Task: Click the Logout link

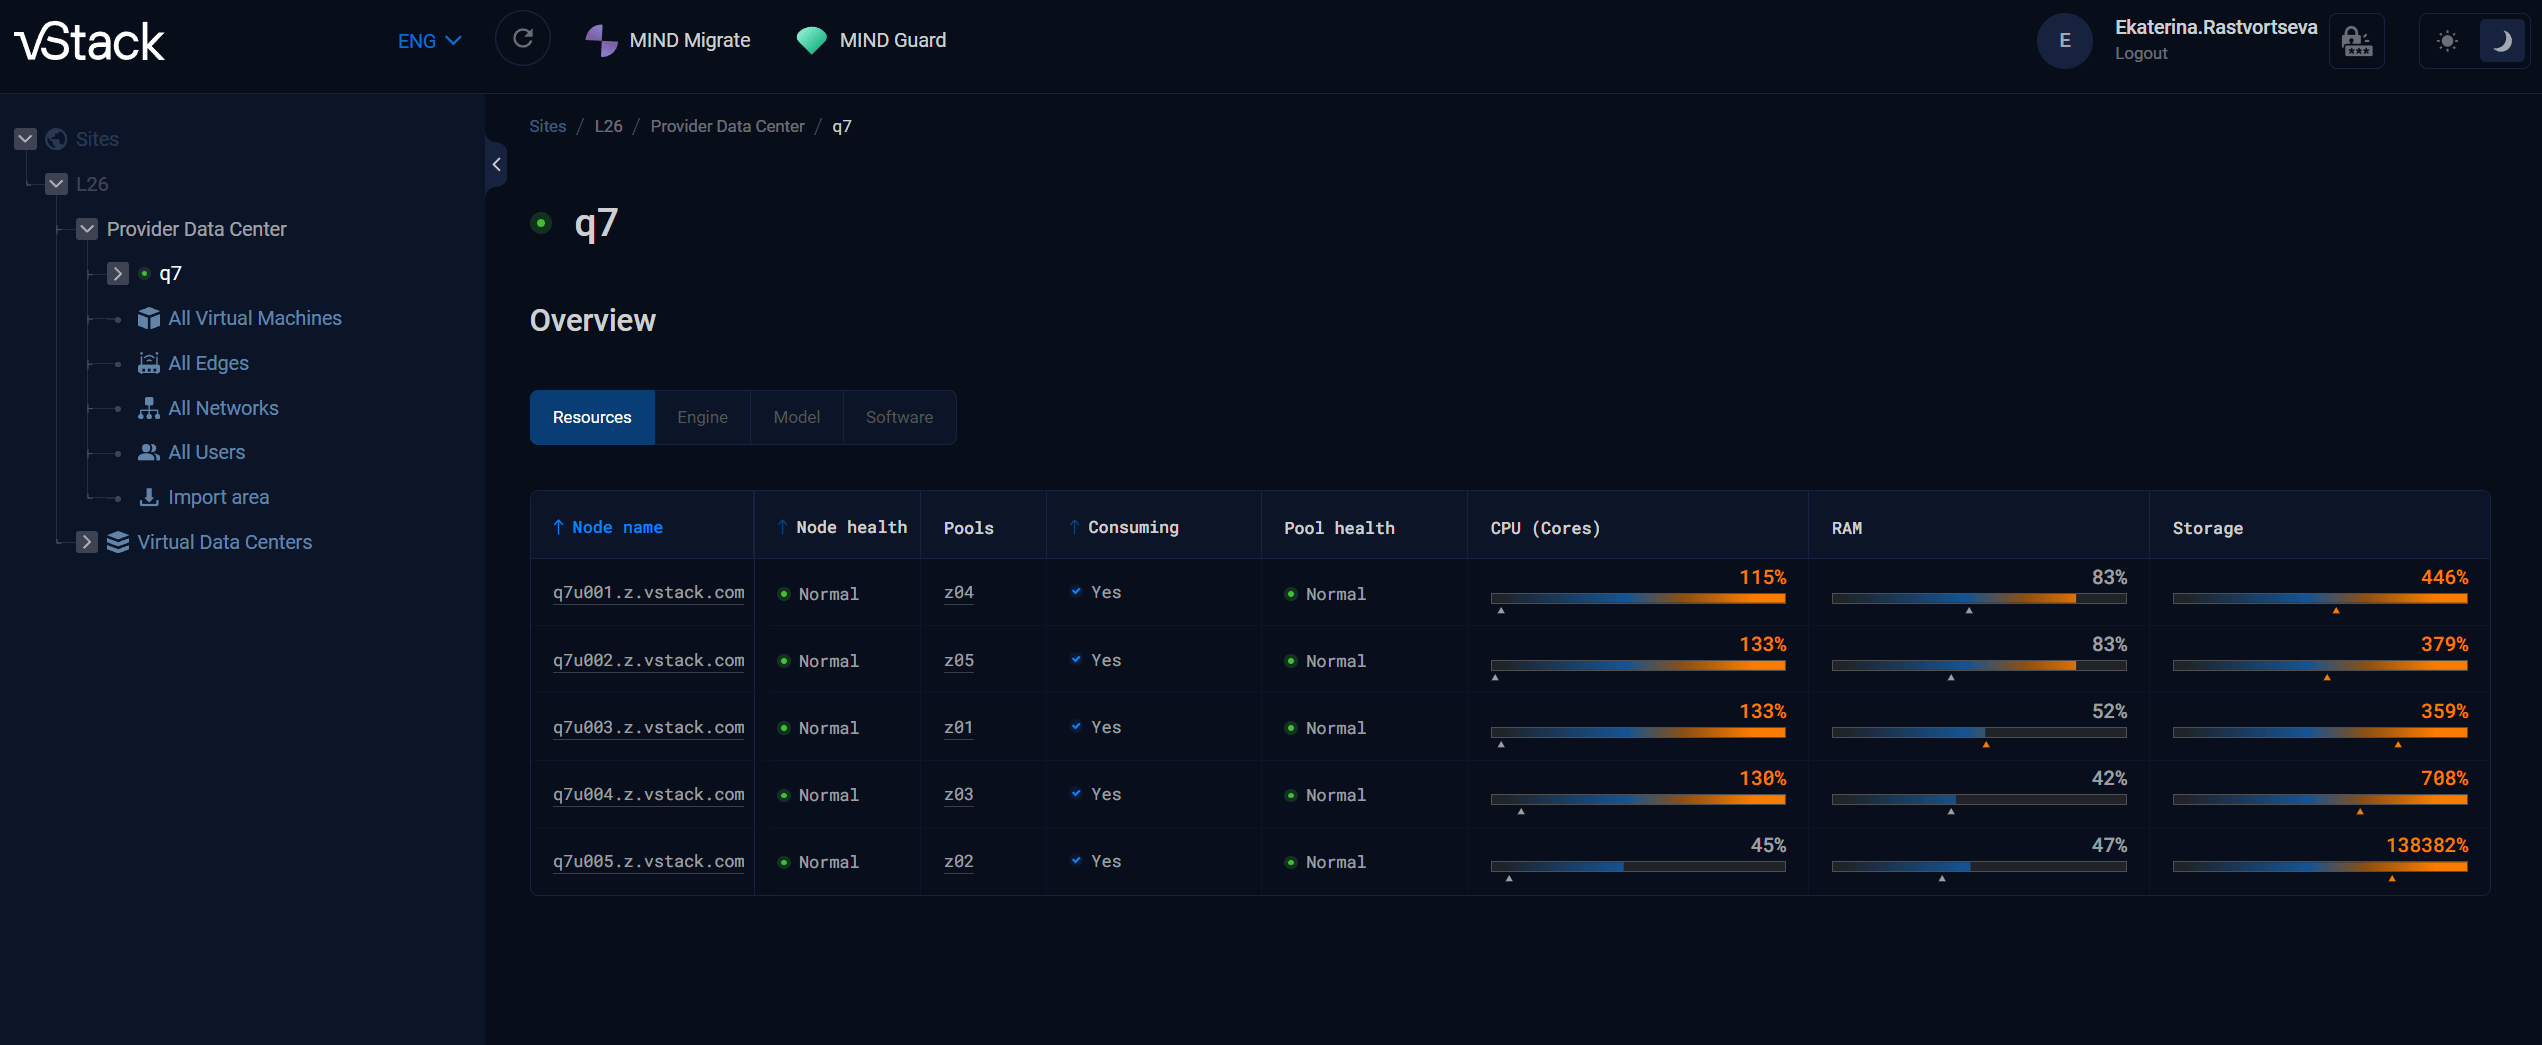Action: coord(2140,54)
